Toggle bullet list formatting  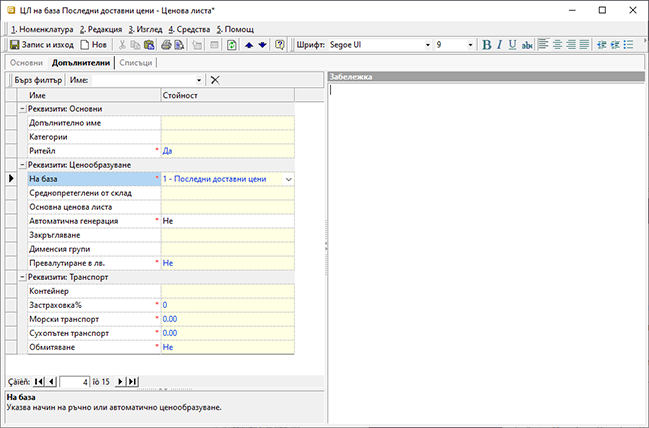point(628,45)
